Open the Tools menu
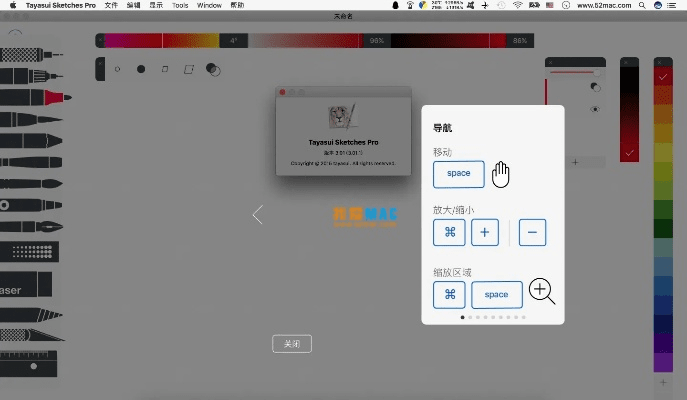The height and width of the screenshot is (400, 687). click(x=180, y=5)
